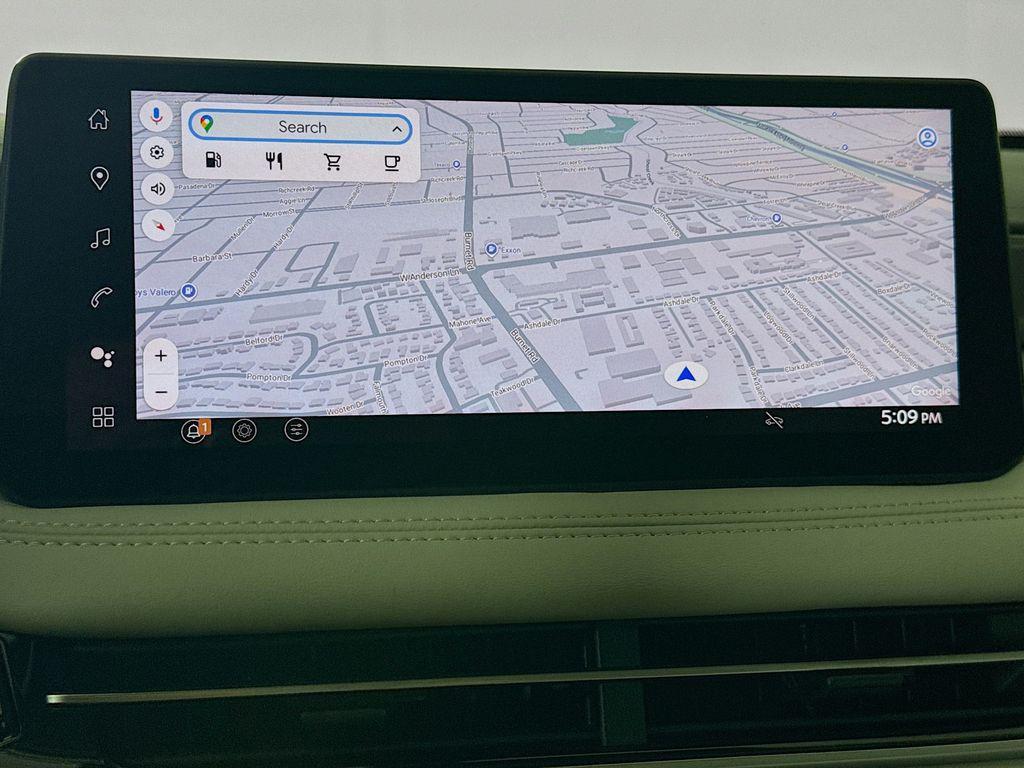The height and width of the screenshot is (768, 1024).
Task: Toggle map voice guidance sound
Action: point(158,188)
